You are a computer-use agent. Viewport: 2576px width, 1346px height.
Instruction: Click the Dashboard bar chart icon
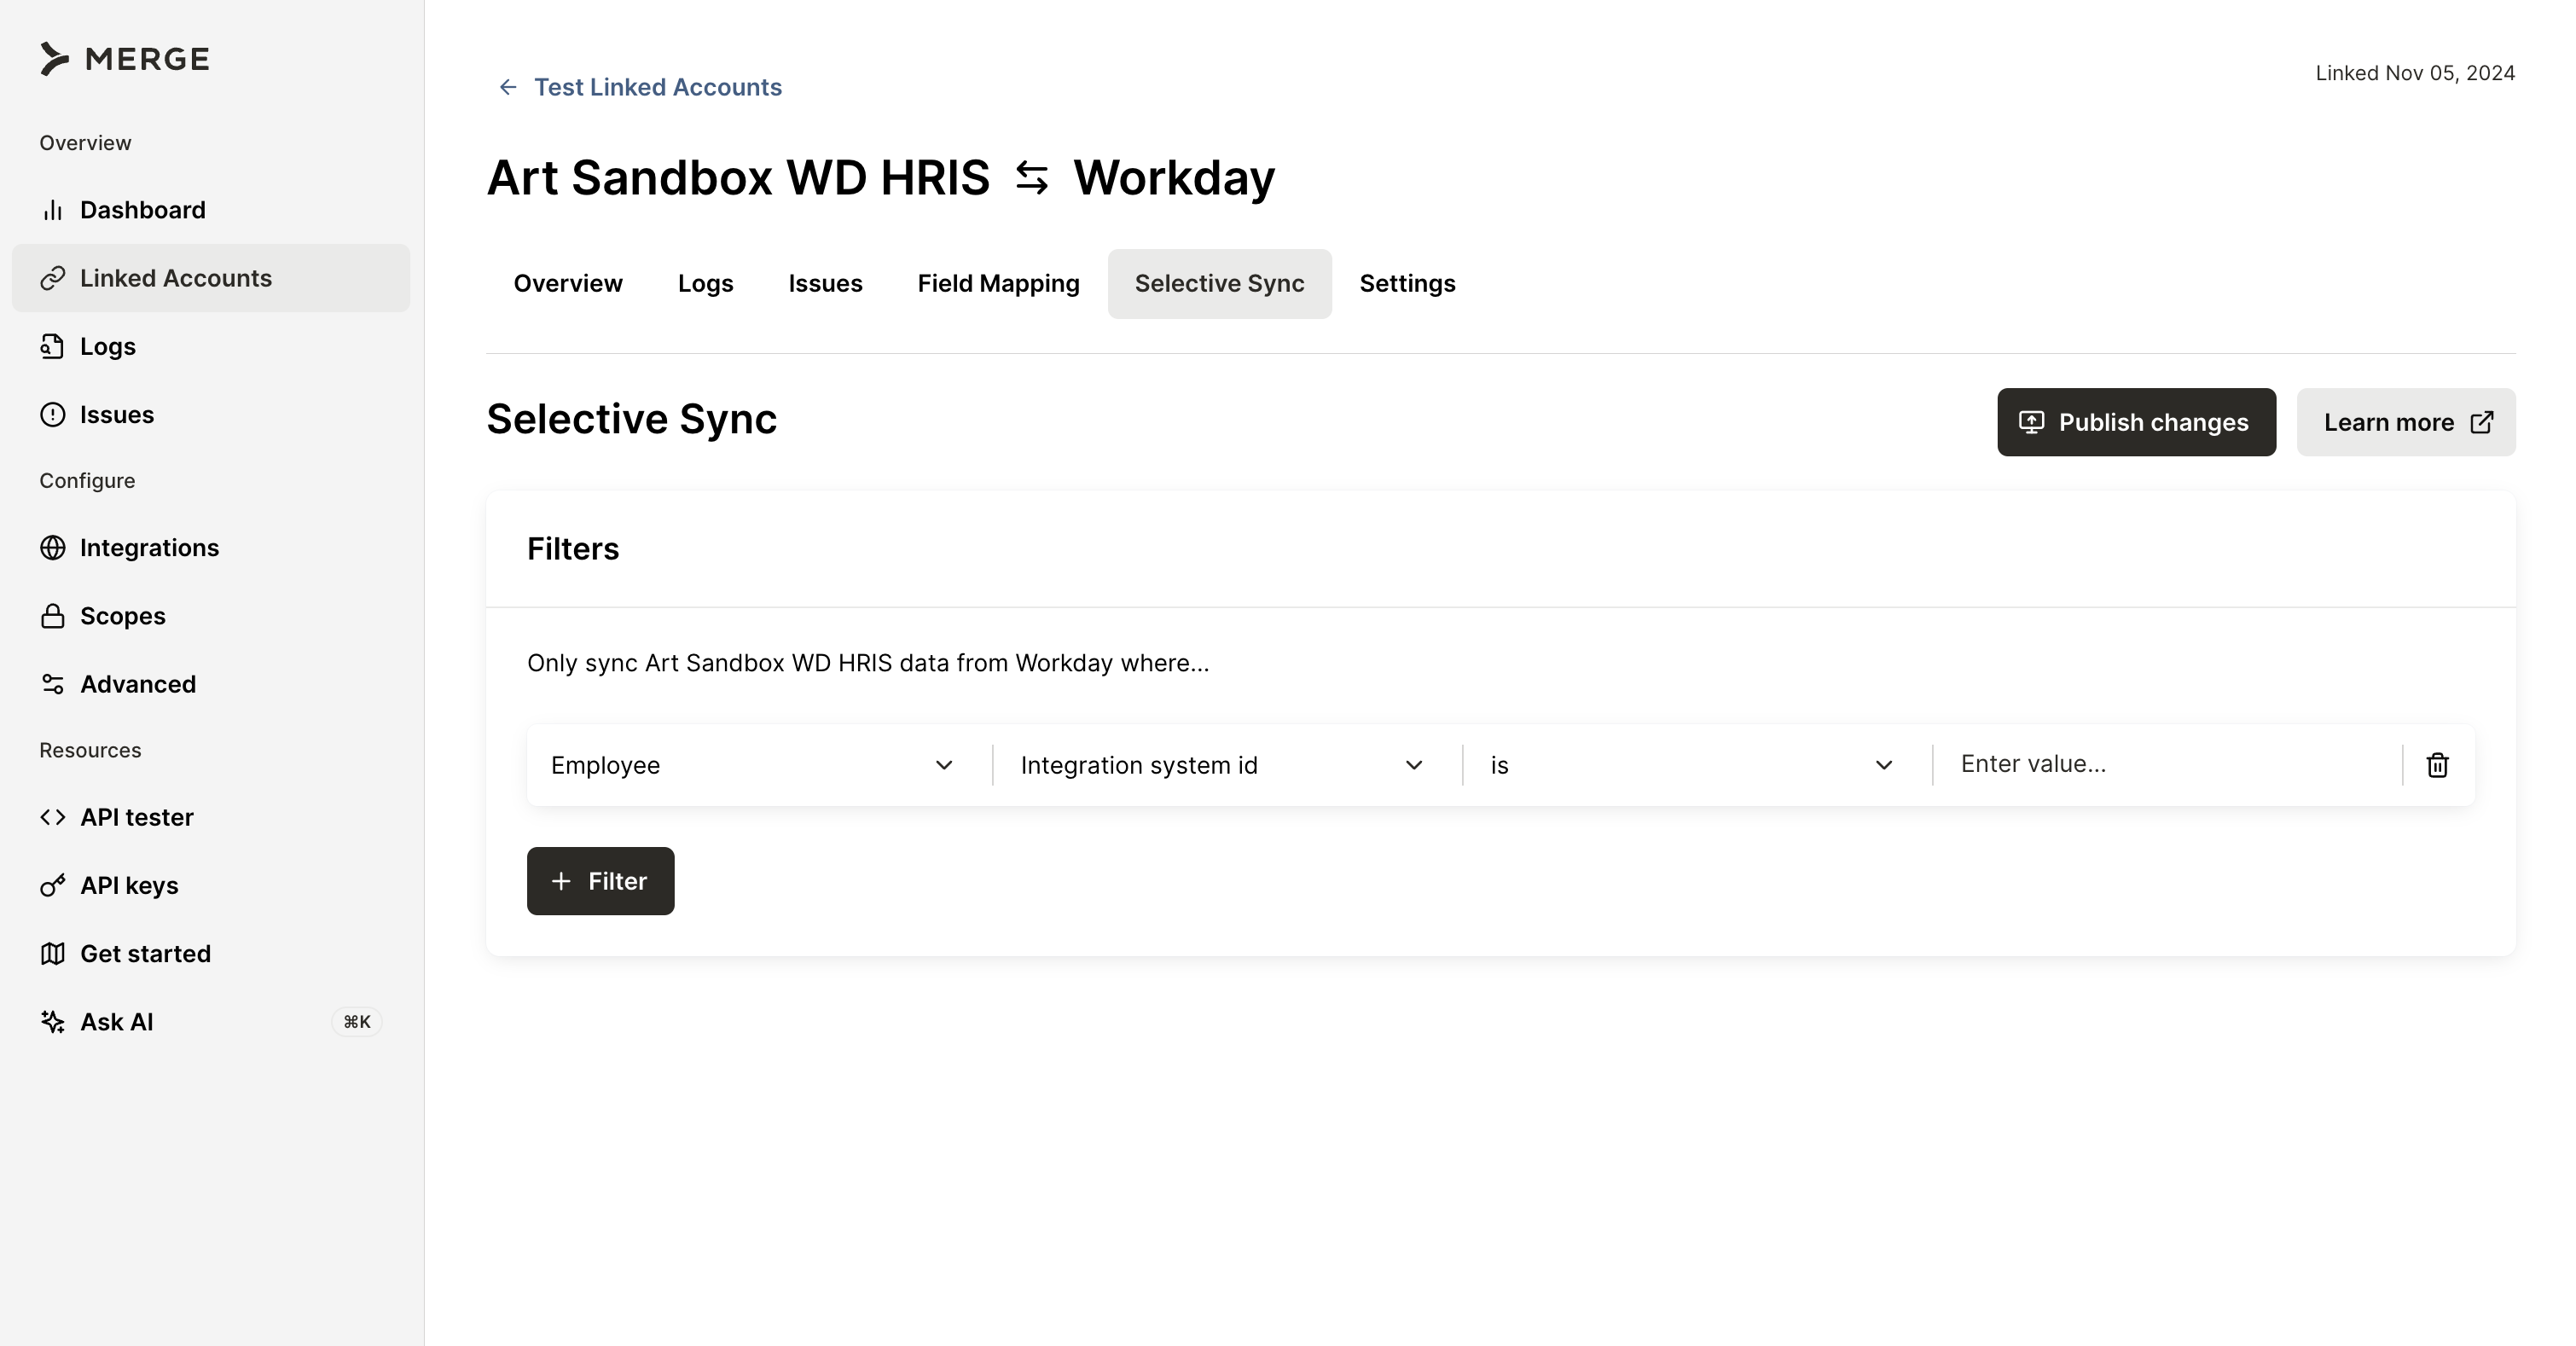point(53,210)
